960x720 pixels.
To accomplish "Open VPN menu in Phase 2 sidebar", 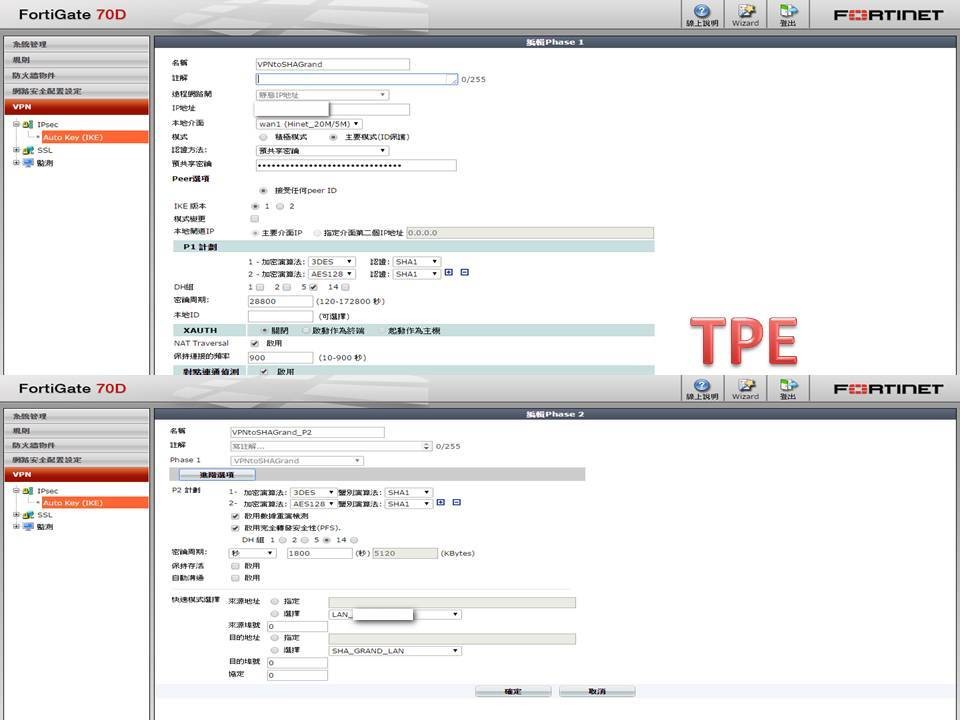I will pos(77,474).
